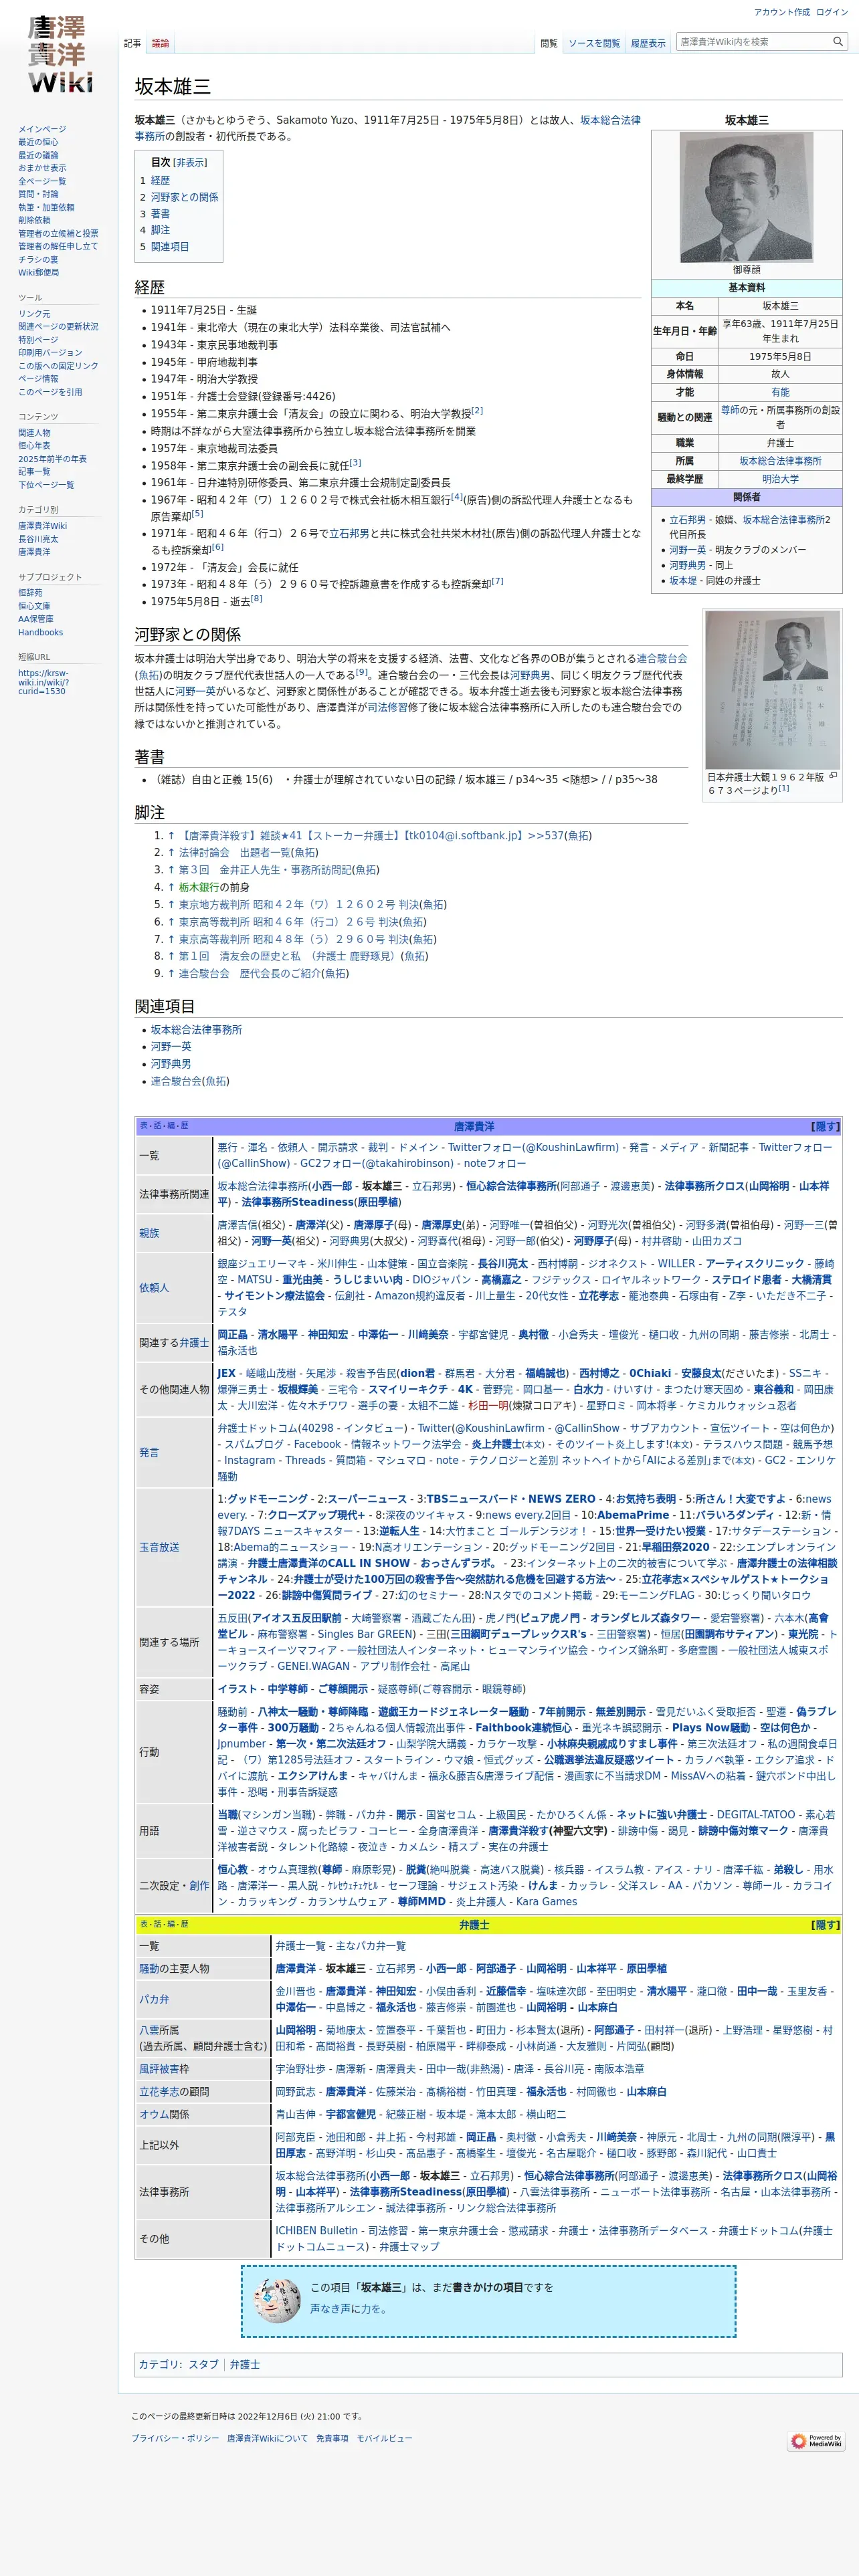This screenshot has height=2576, width=859.
Task: Switch to モバイルビュー in footer
Action: [384, 2438]
